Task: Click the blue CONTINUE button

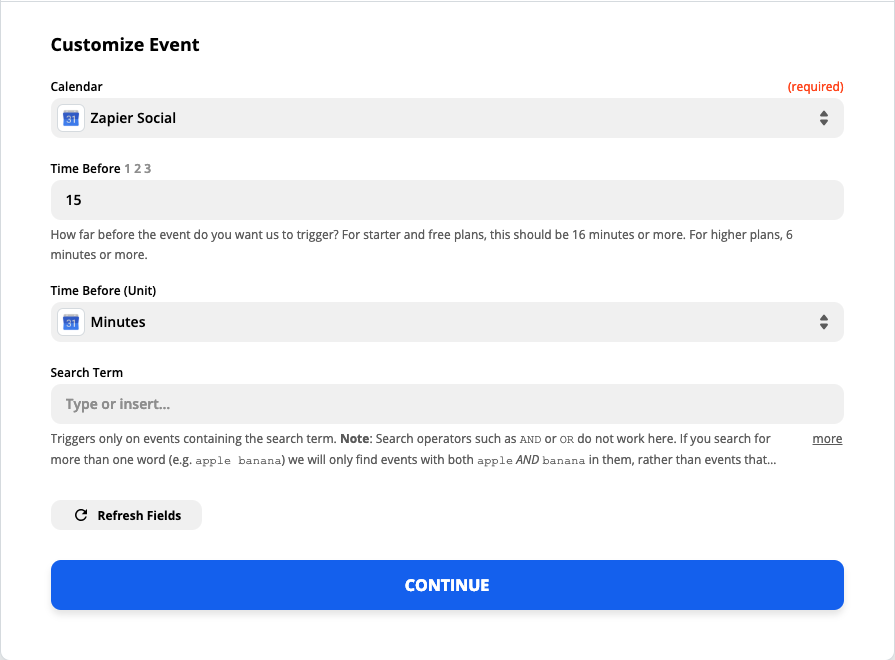Action: point(447,585)
